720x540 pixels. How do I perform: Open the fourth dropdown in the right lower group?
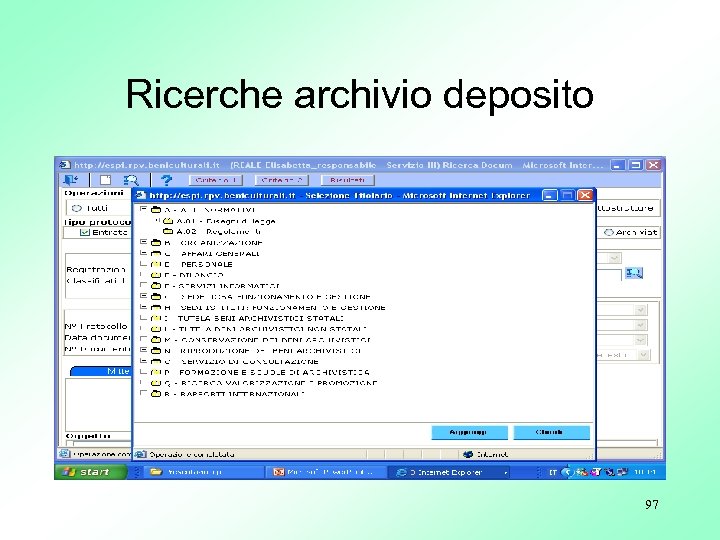click(x=644, y=354)
